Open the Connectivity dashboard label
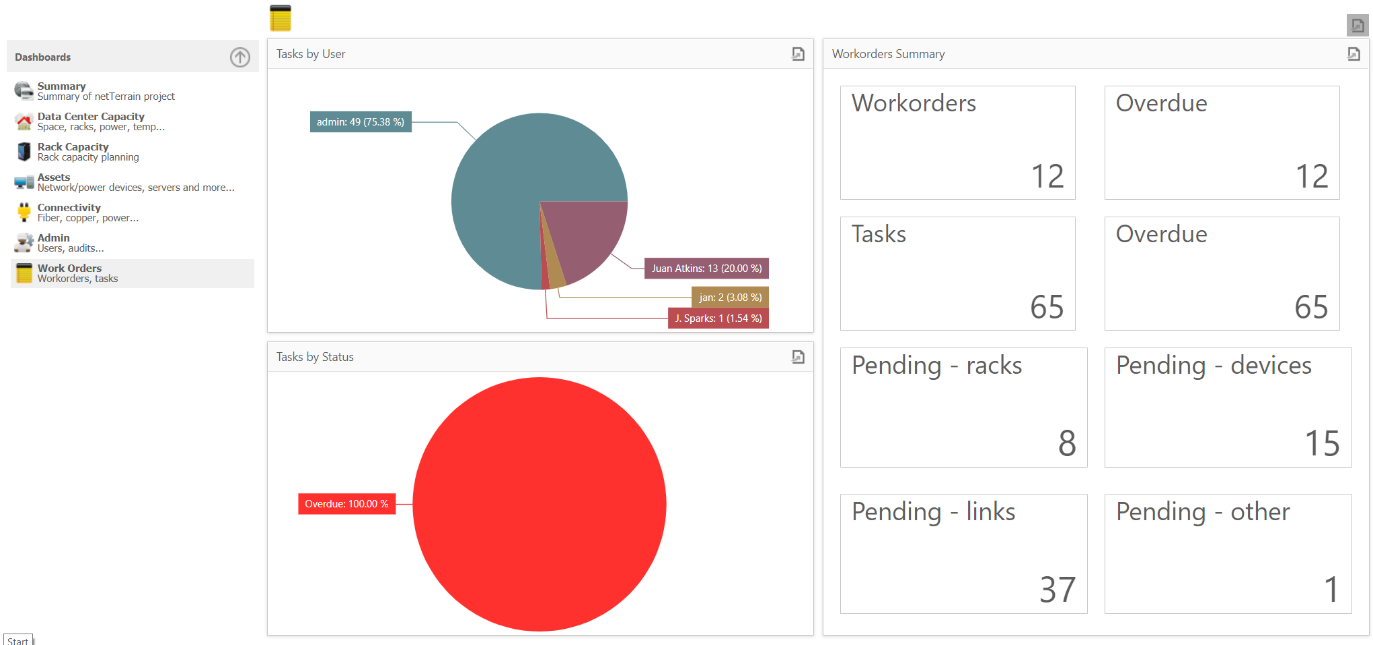This screenshot has width=1373, height=645. (69, 208)
